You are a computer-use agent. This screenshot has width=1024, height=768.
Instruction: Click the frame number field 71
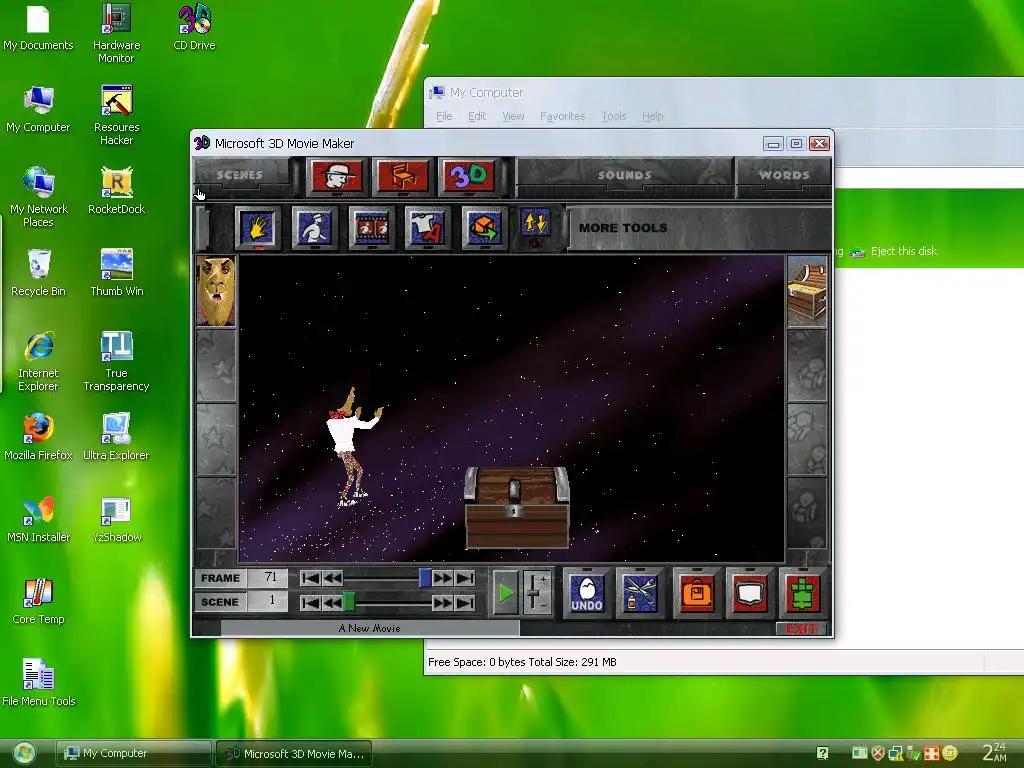point(268,577)
